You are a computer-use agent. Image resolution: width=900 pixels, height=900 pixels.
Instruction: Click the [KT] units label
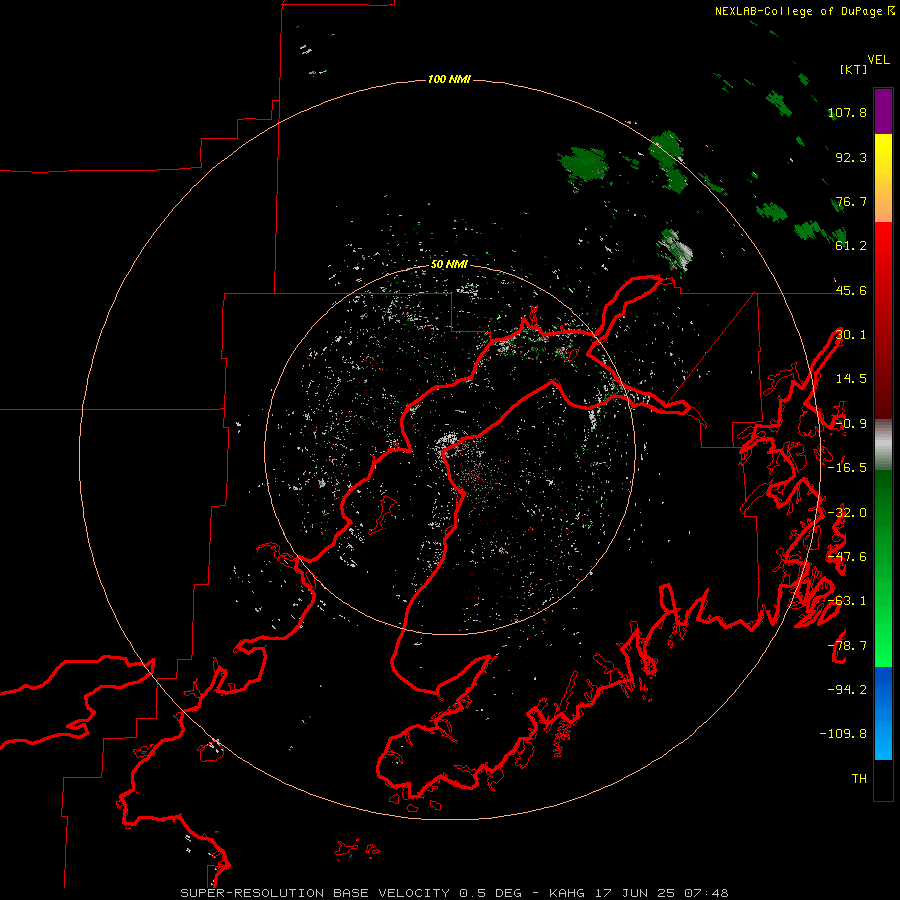pyautogui.click(x=854, y=69)
